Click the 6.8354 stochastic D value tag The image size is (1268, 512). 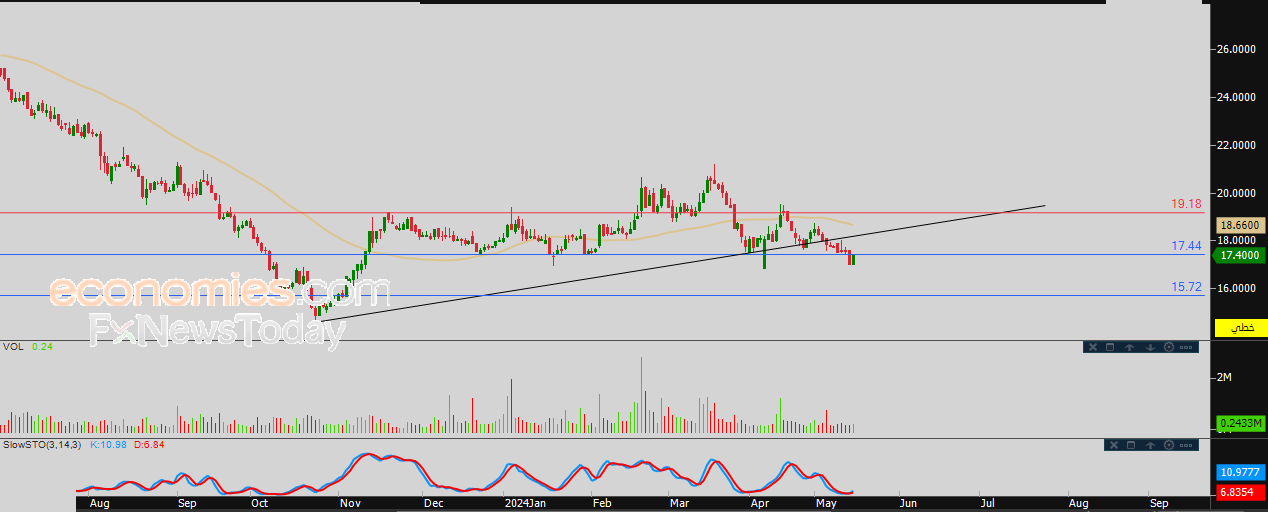click(x=1241, y=492)
